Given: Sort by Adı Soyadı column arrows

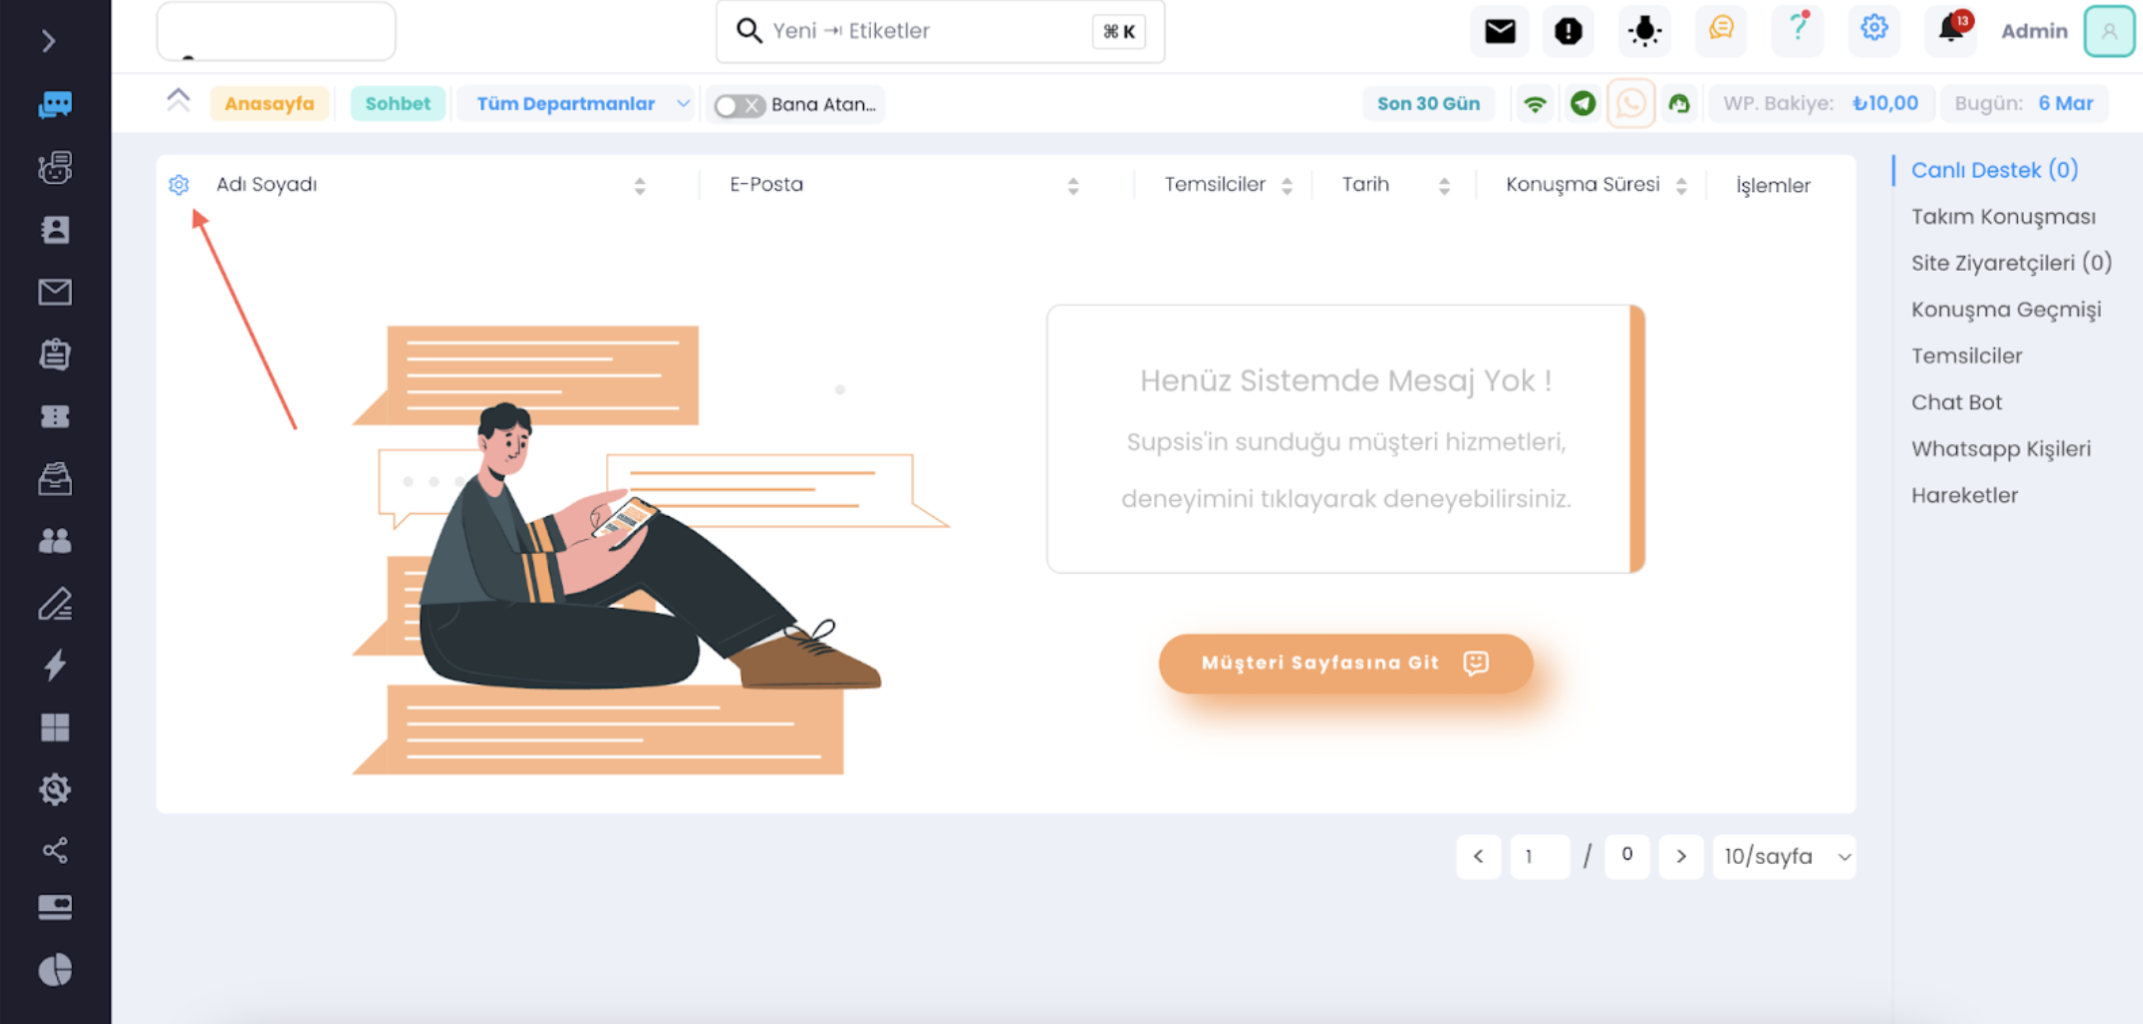Looking at the screenshot, I should (640, 186).
